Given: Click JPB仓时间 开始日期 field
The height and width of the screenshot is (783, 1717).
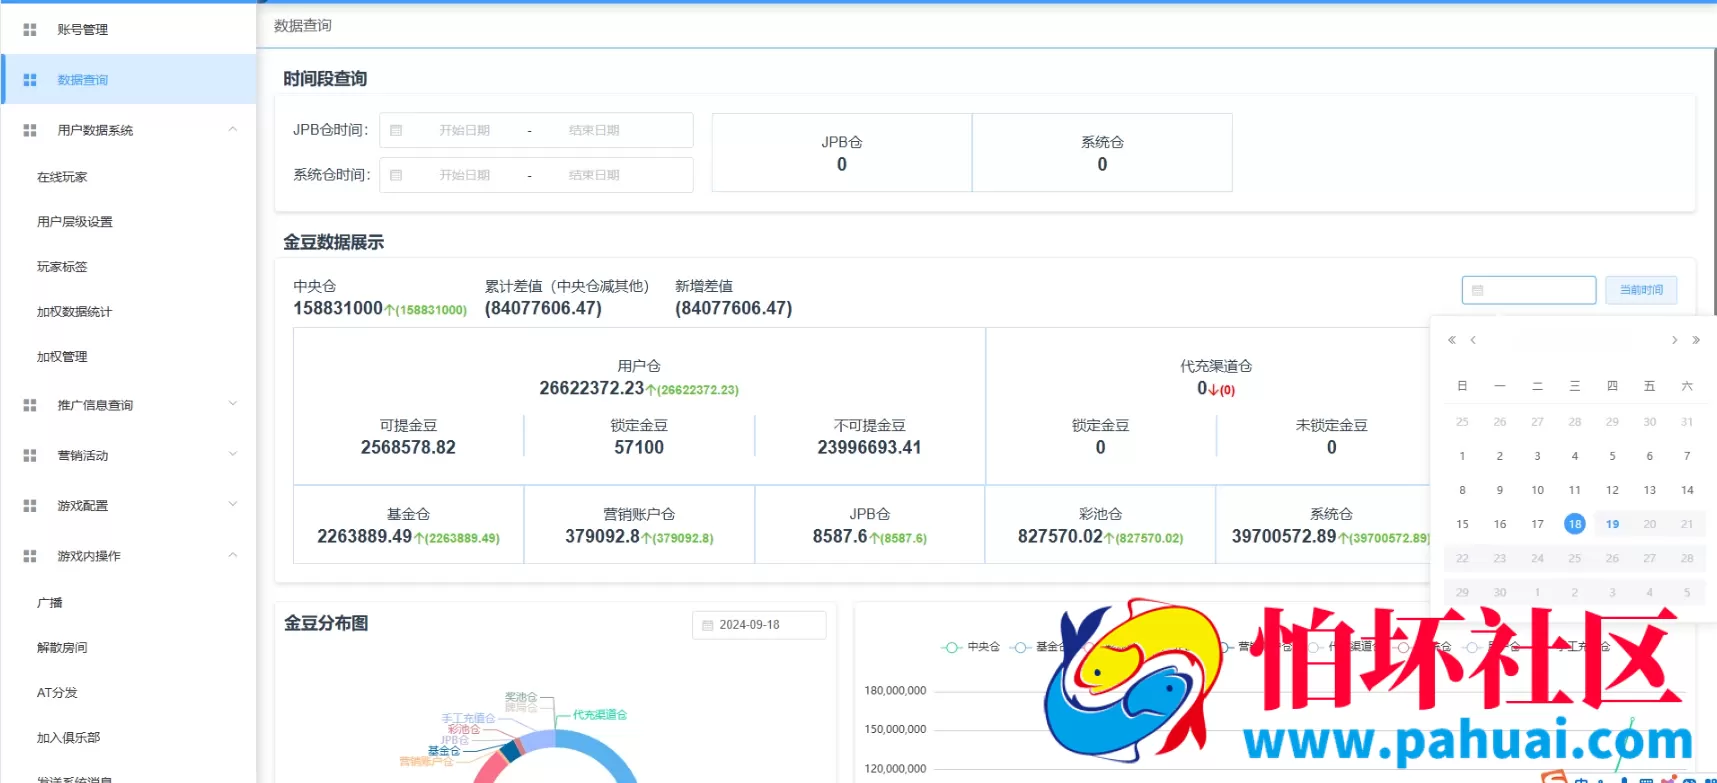Looking at the screenshot, I should [x=465, y=130].
